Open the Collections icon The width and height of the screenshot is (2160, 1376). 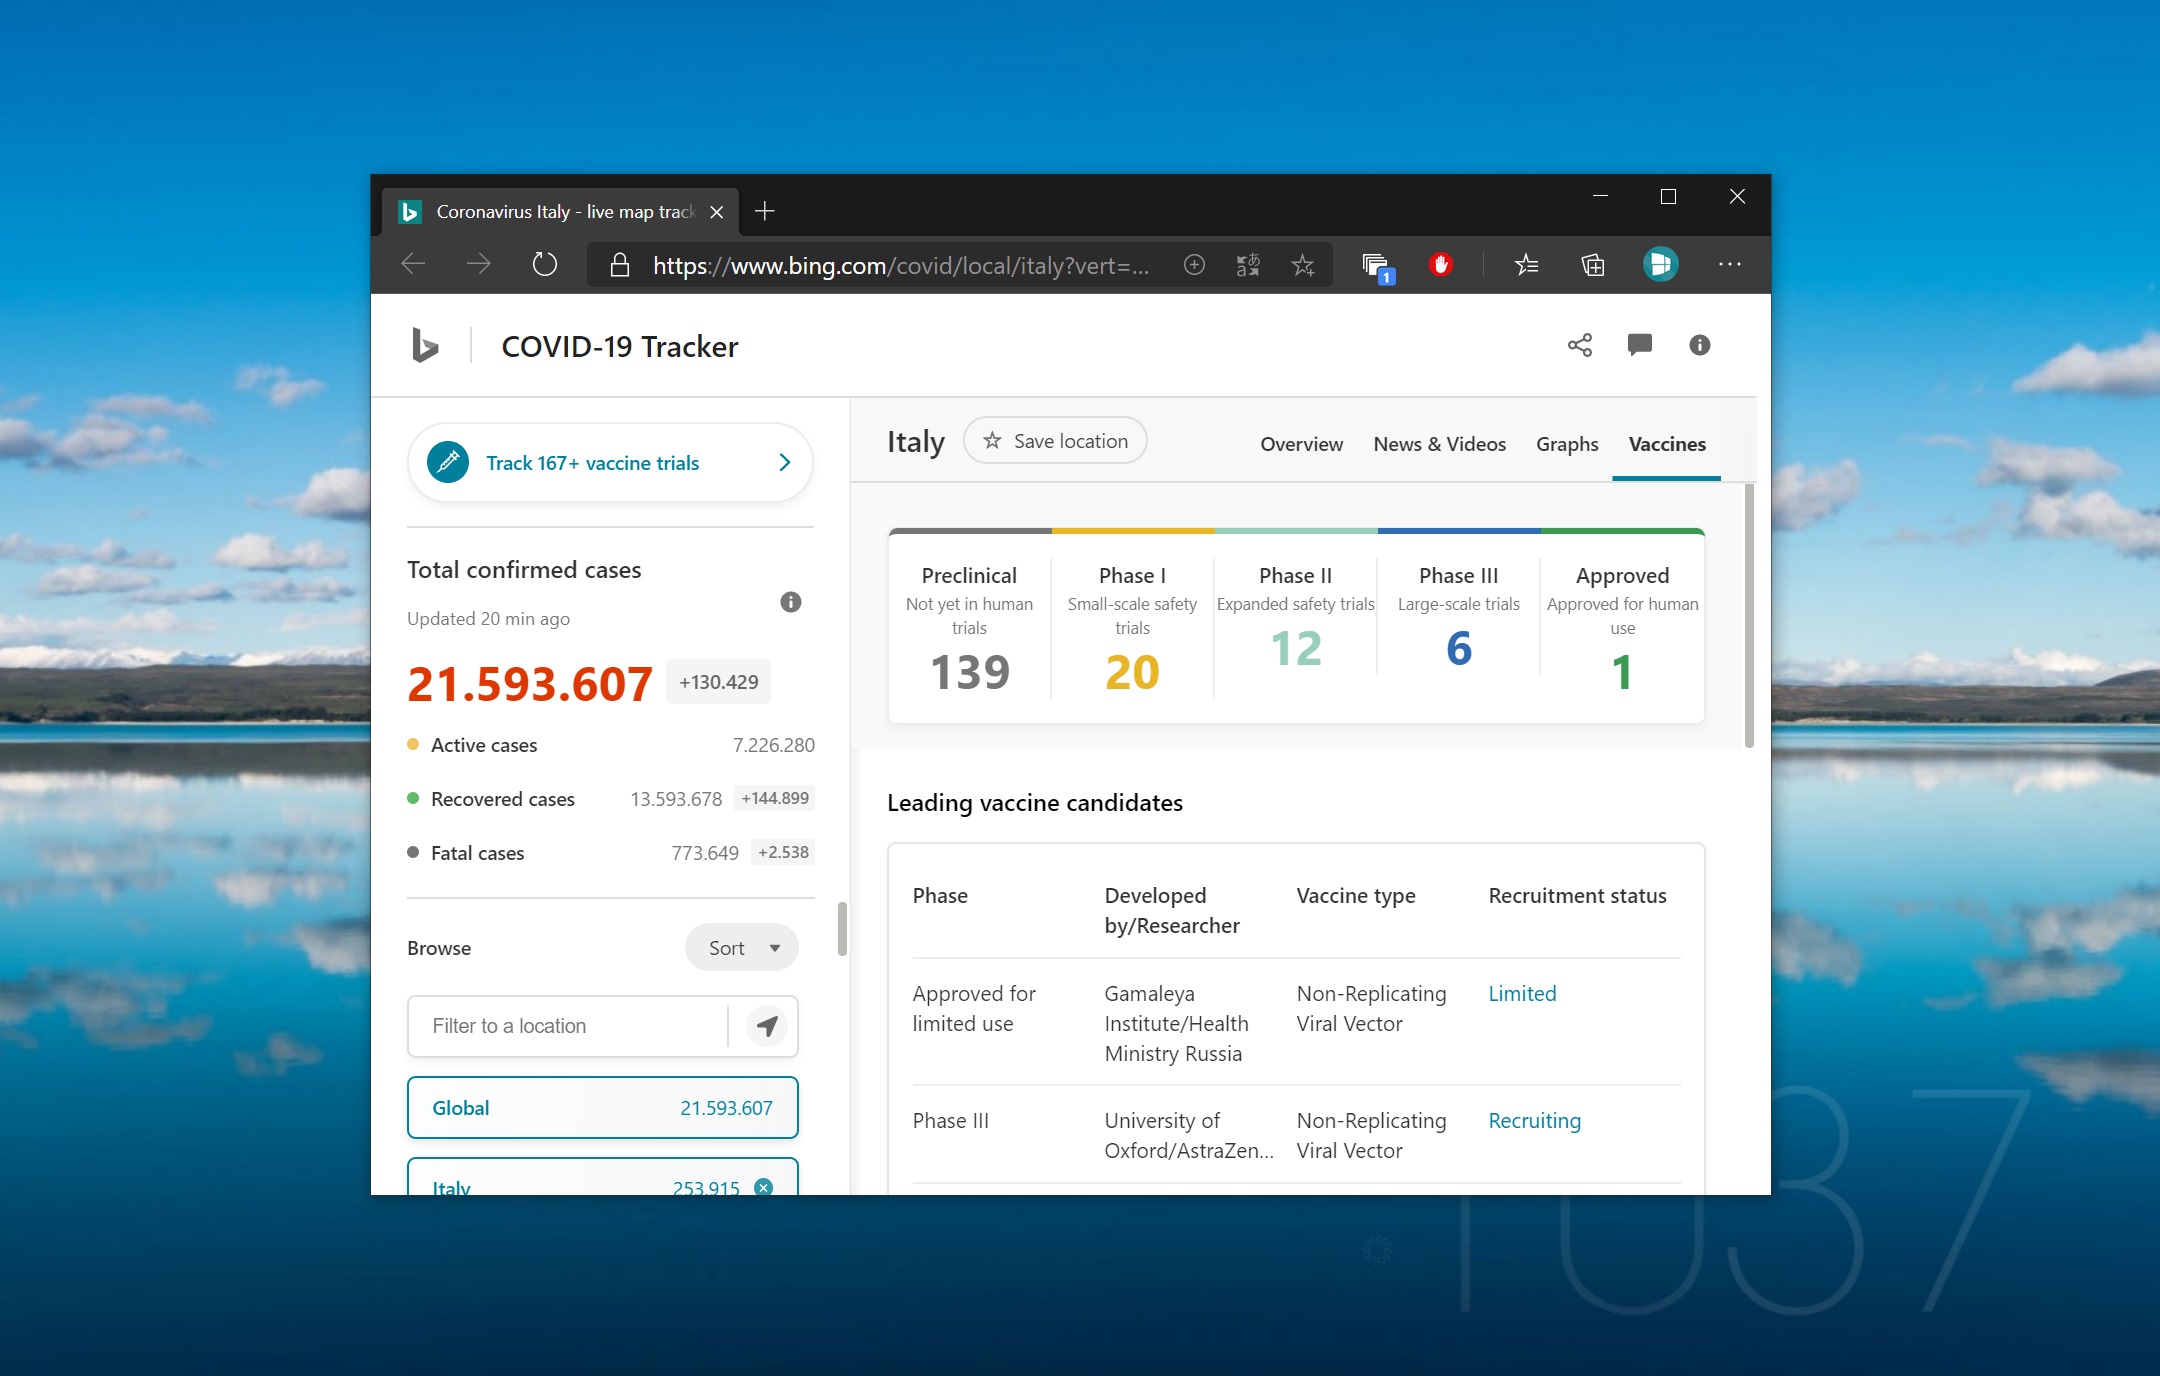coord(1593,265)
